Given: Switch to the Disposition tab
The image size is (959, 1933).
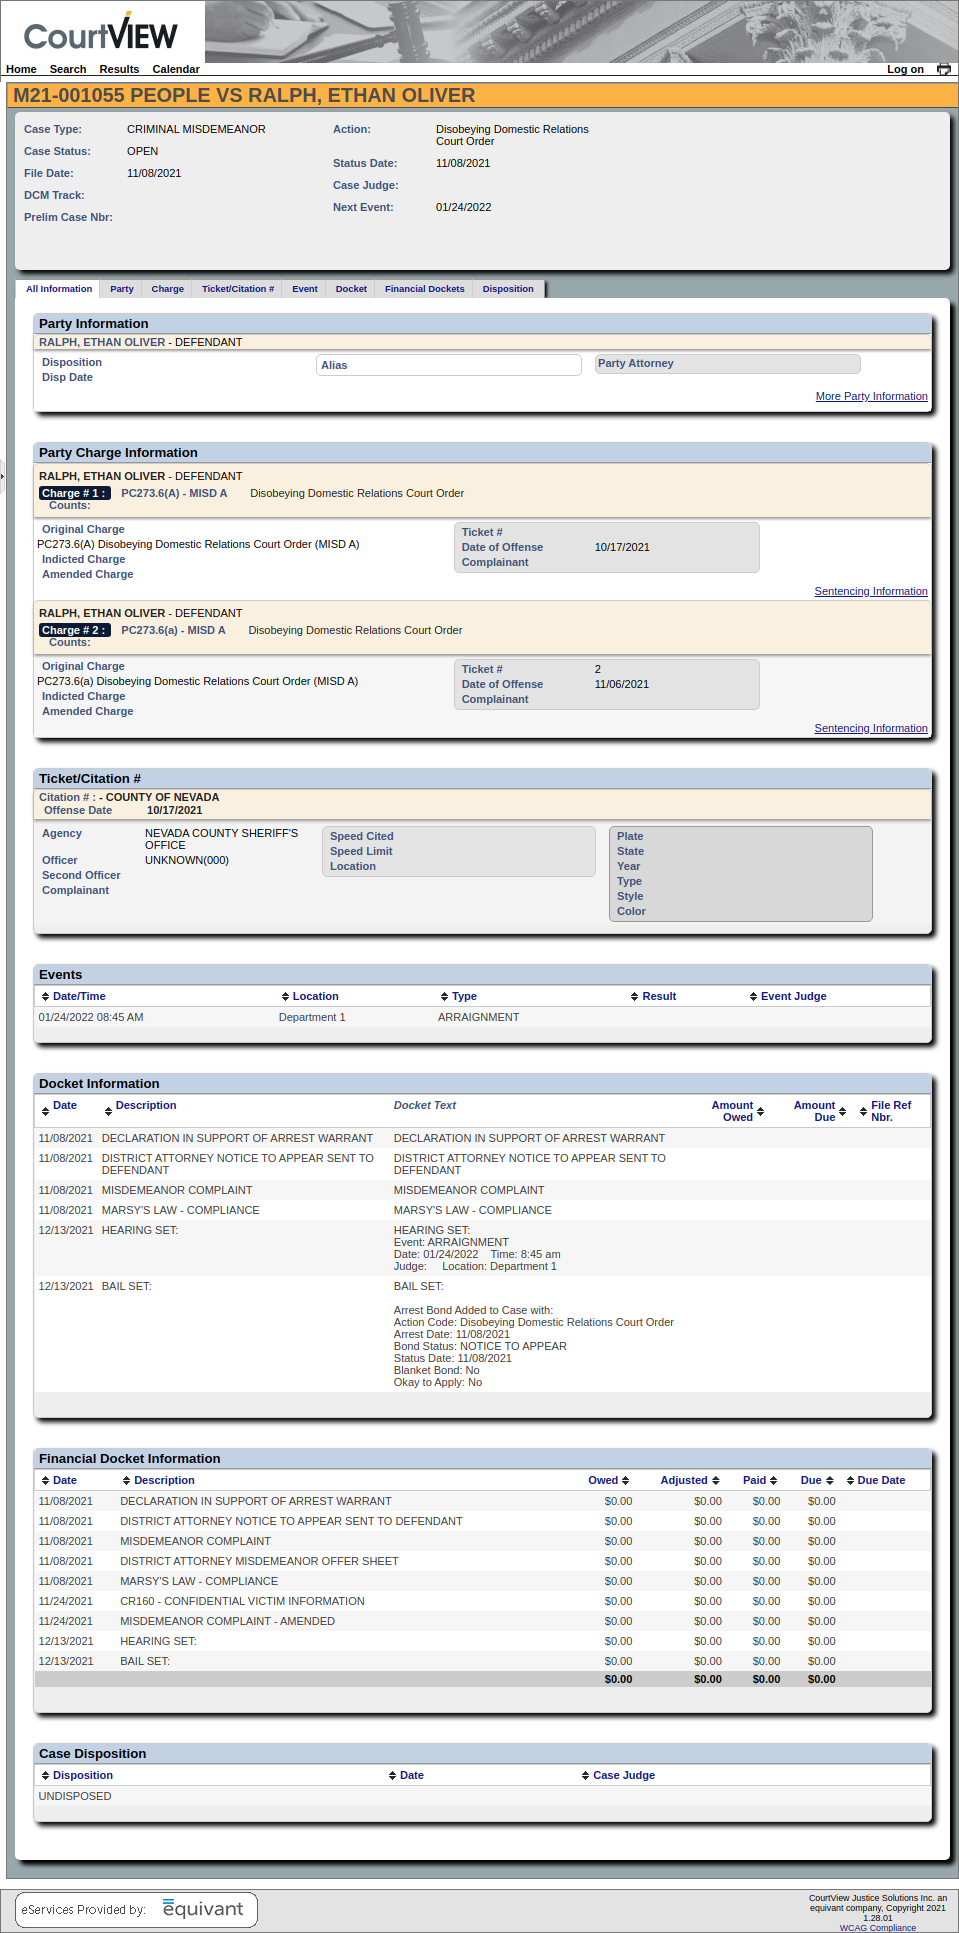Looking at the screenshot, I should click(x=508, y=289).
